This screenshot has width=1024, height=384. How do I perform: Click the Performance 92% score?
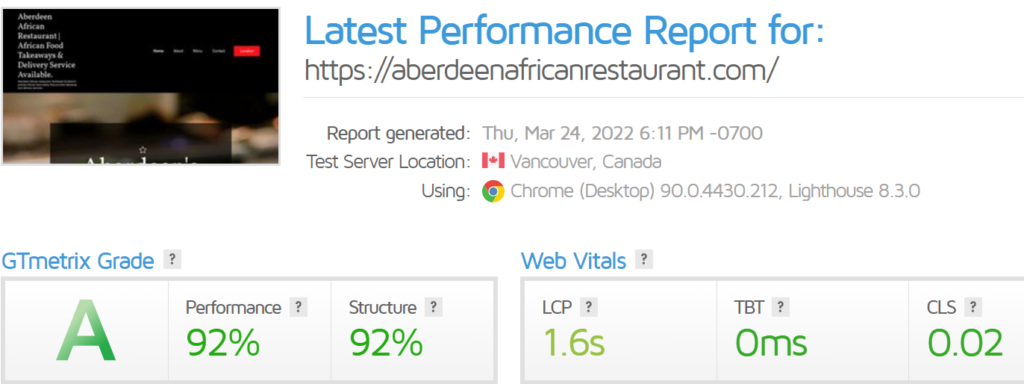223,343
